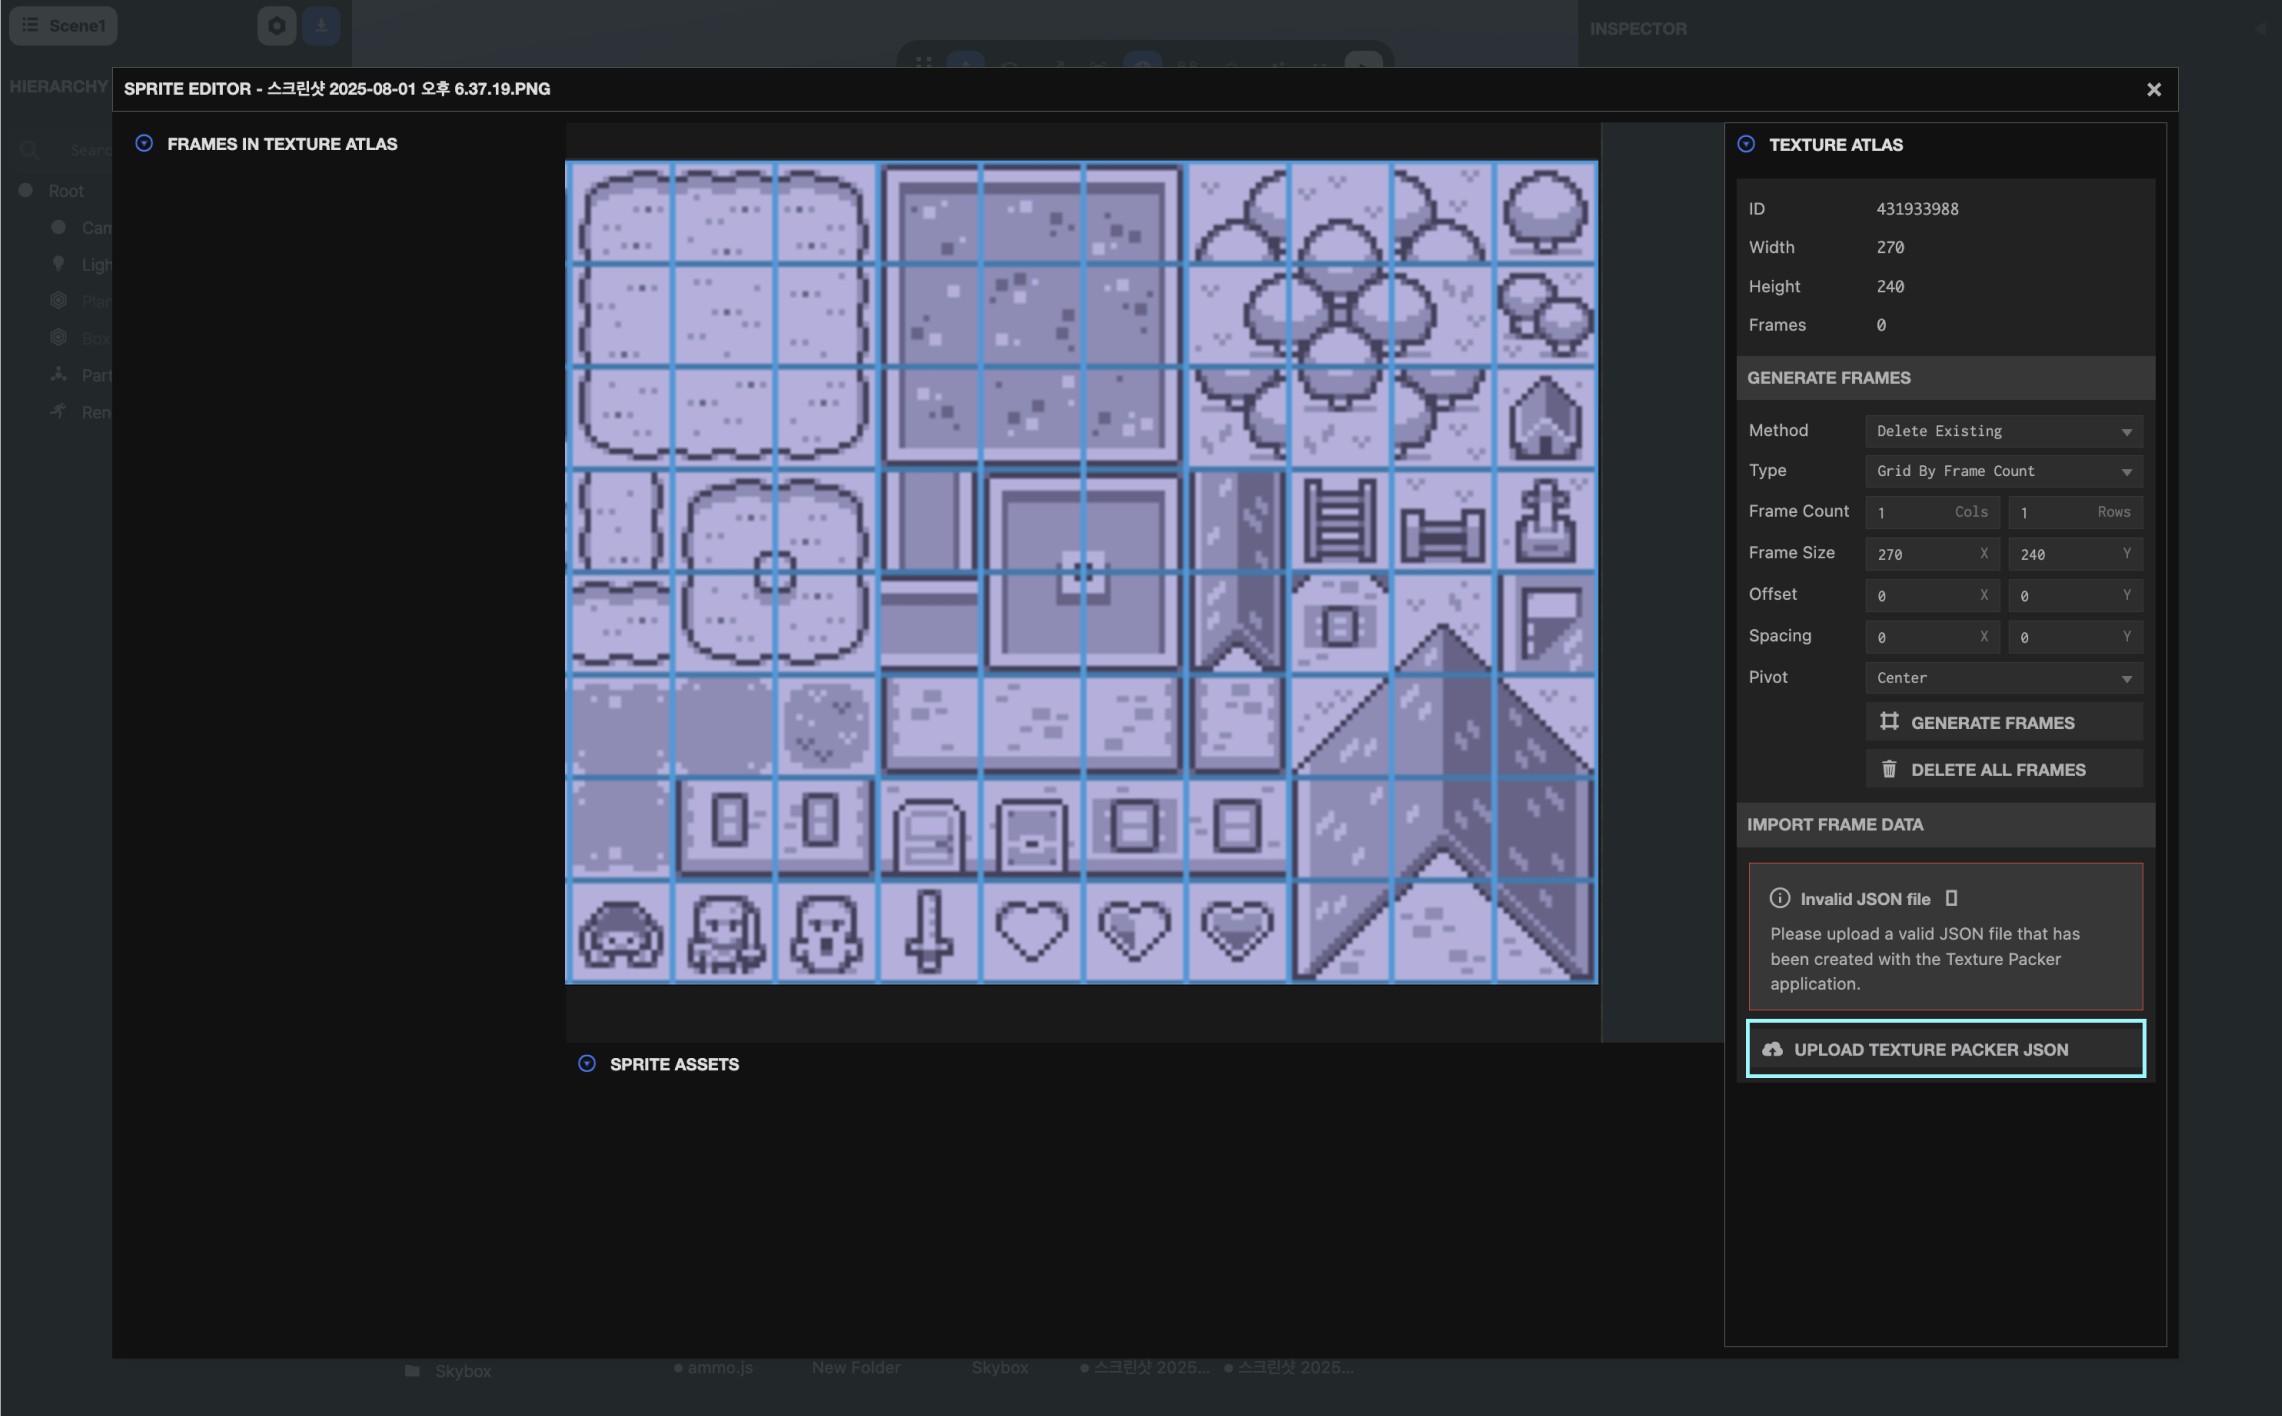Click the info icon beside Invalid JSON file

(x=1779, y=898)
